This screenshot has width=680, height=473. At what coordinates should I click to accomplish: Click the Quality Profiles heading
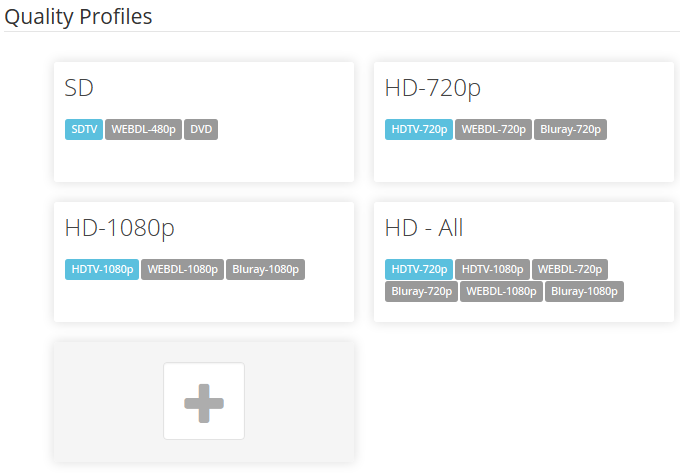point(78,17)
